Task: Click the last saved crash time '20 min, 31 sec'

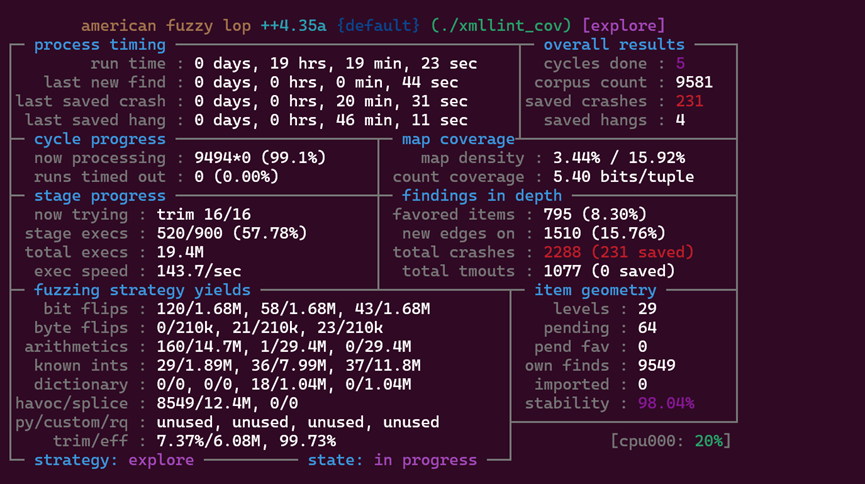Action: pos(402,101)
